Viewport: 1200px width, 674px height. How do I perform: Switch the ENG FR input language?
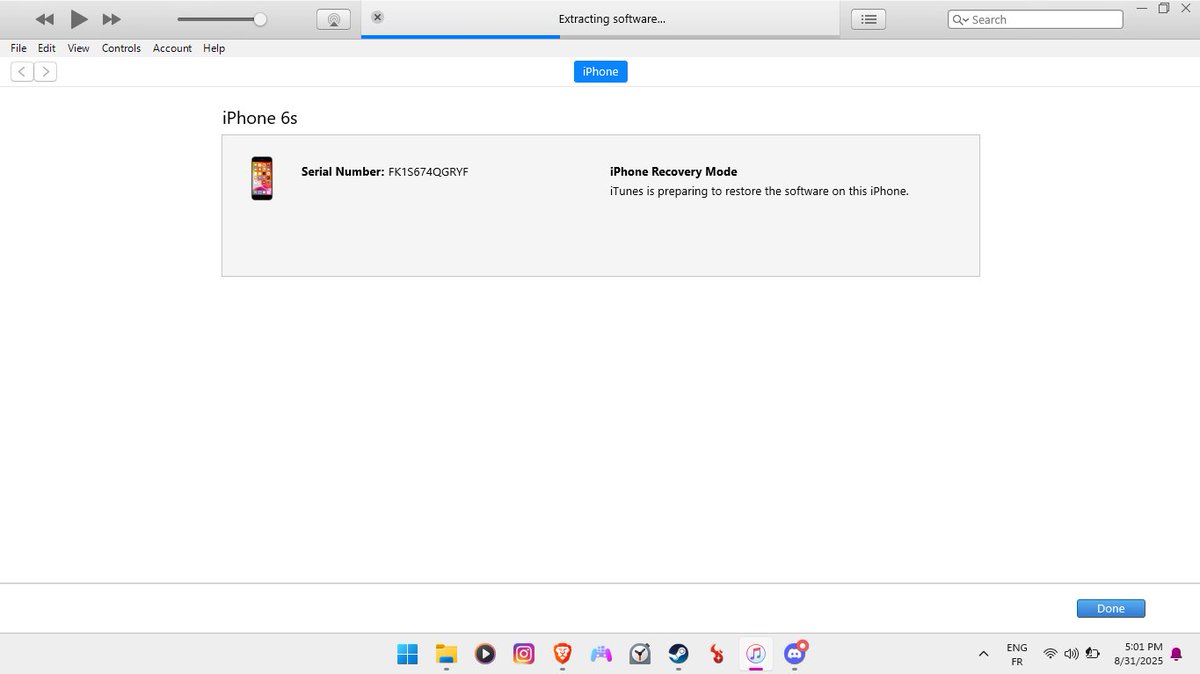[1017, 654]
